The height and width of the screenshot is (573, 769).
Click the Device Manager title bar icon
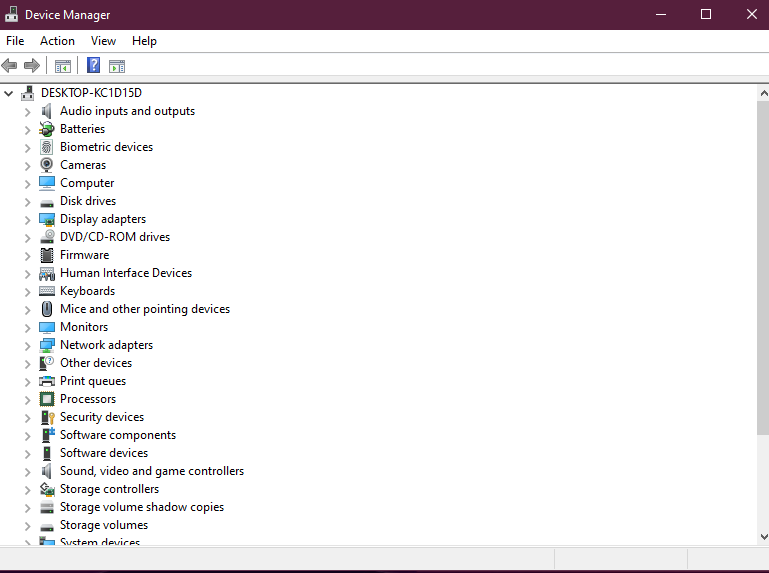tap(11, 14)
